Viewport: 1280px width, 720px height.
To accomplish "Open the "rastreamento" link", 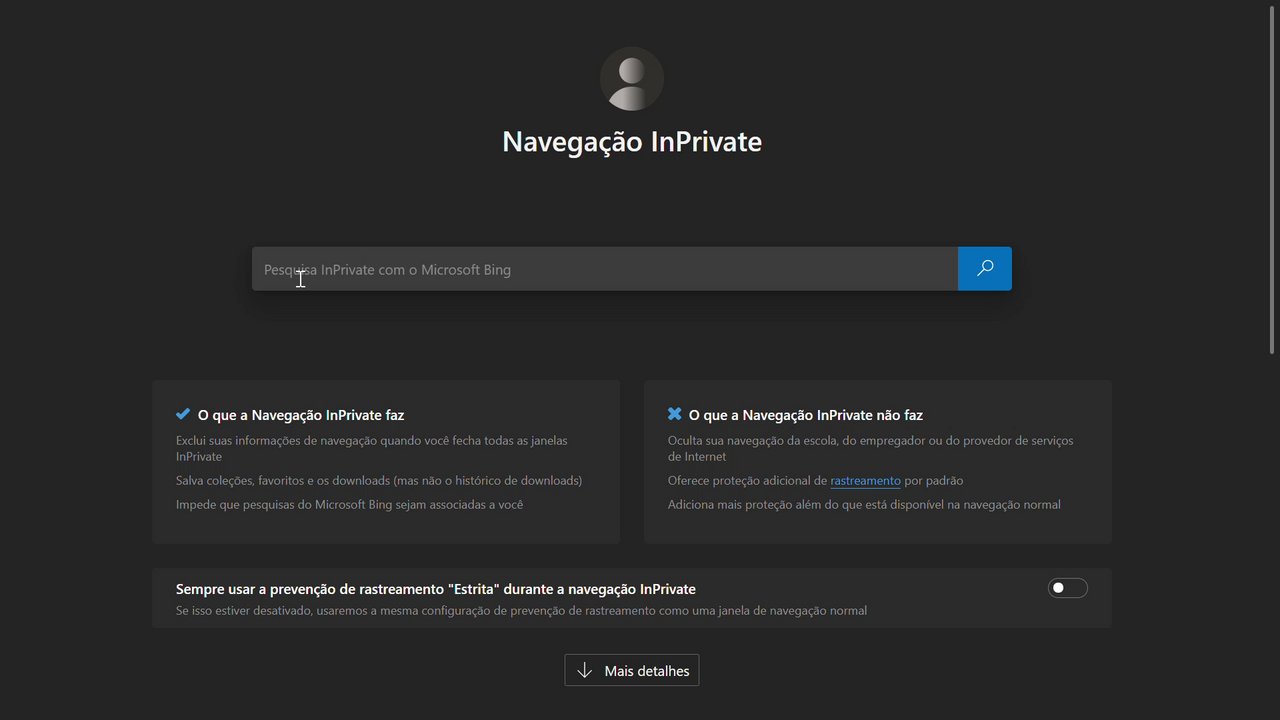I will (x=865, y=480).
